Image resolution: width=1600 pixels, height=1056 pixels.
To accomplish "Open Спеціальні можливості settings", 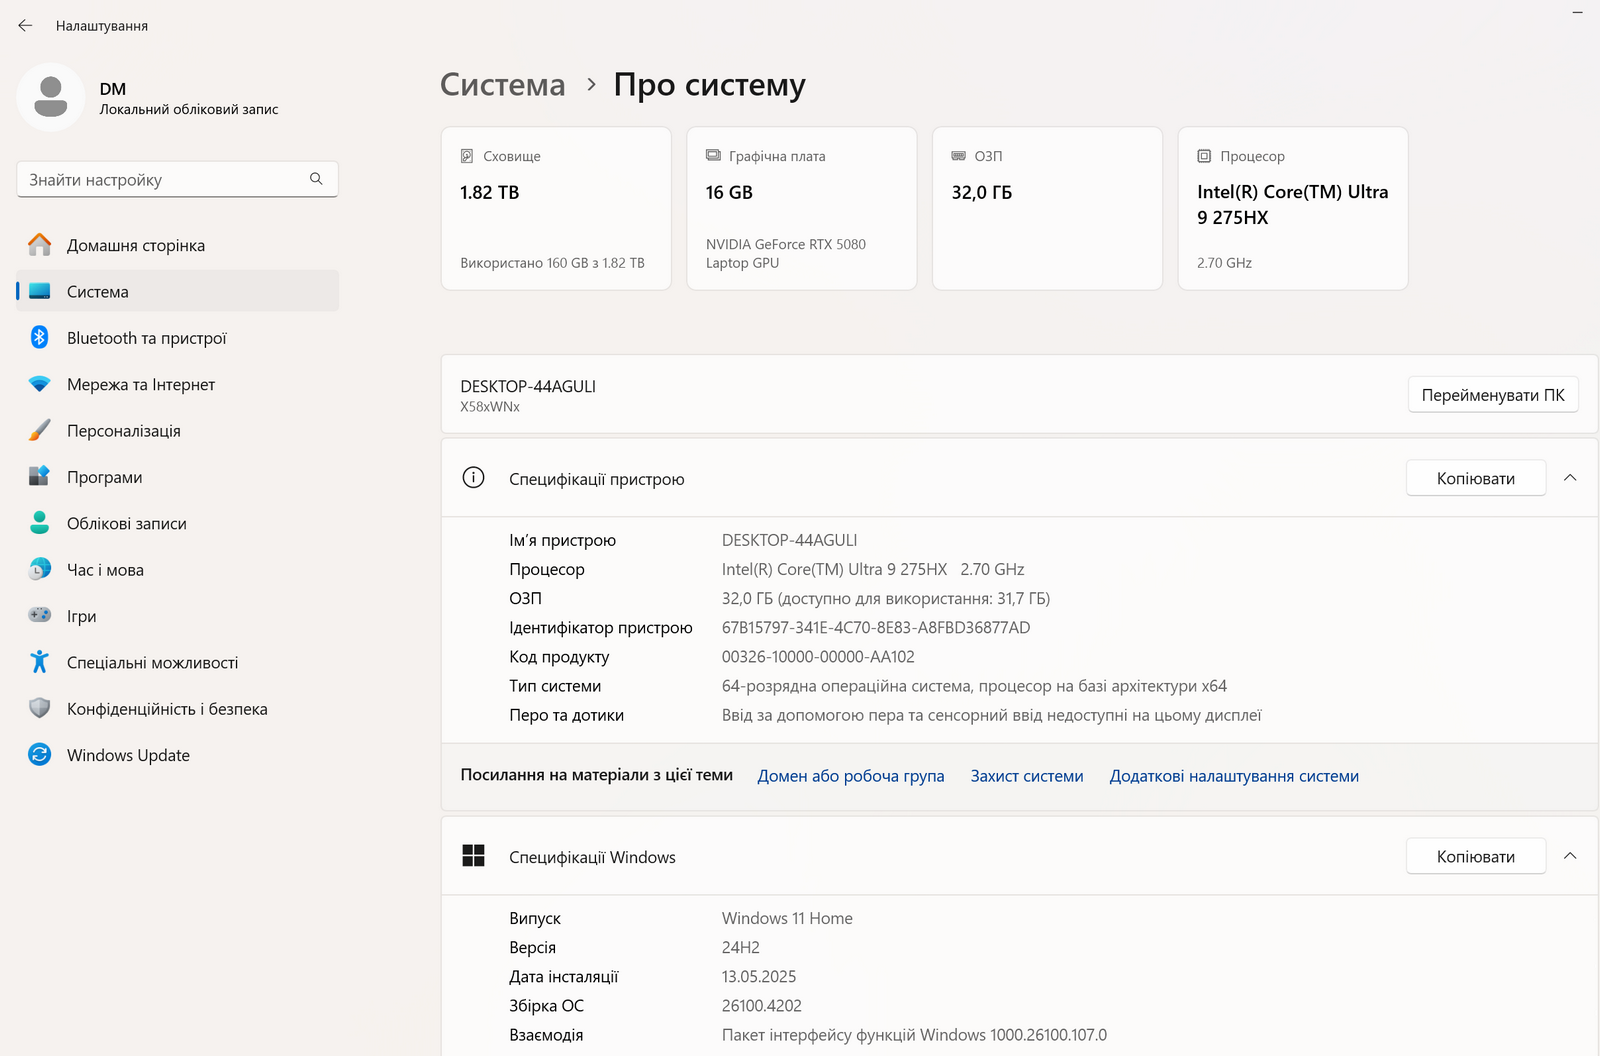I will [x=178, y=662].
